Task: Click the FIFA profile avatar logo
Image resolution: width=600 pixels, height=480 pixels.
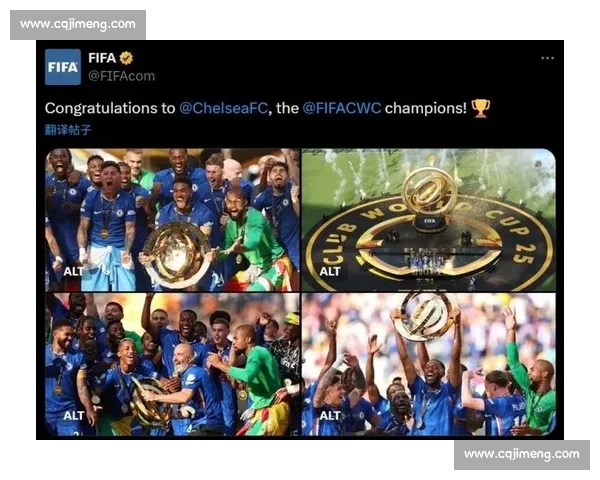Action: click(63, 67)
